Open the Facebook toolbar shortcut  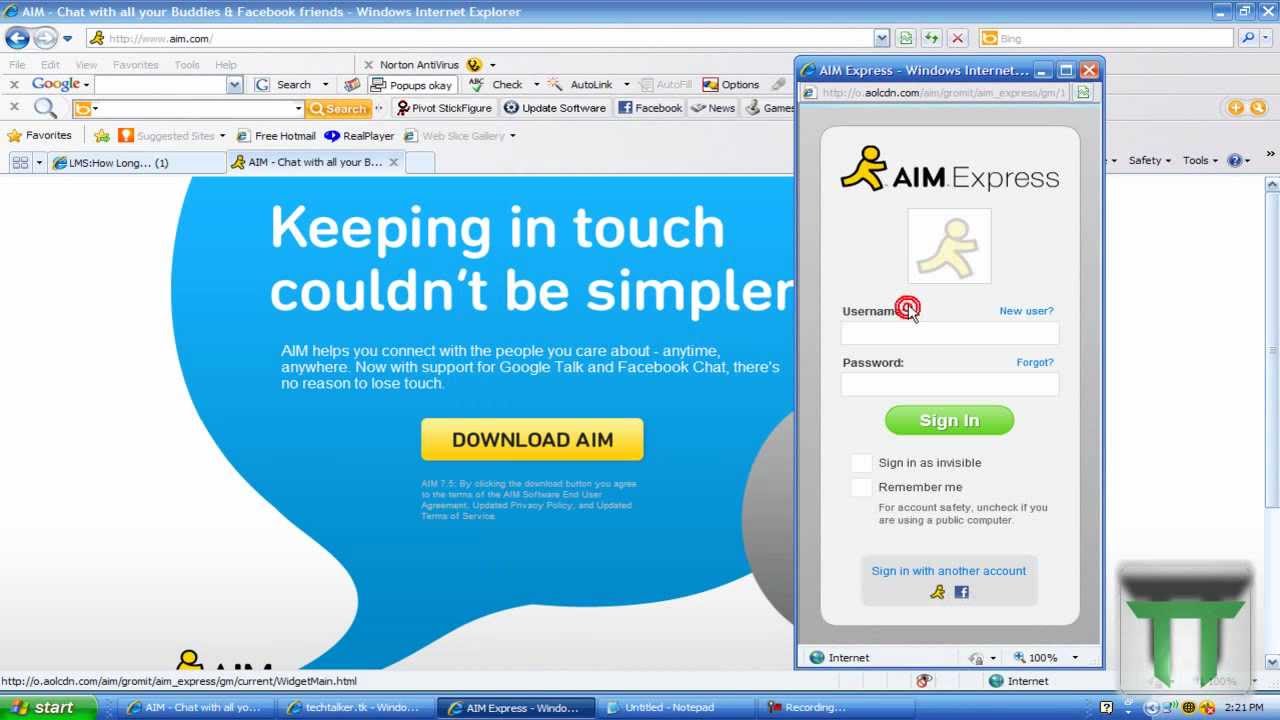click(x=650, y=108)
